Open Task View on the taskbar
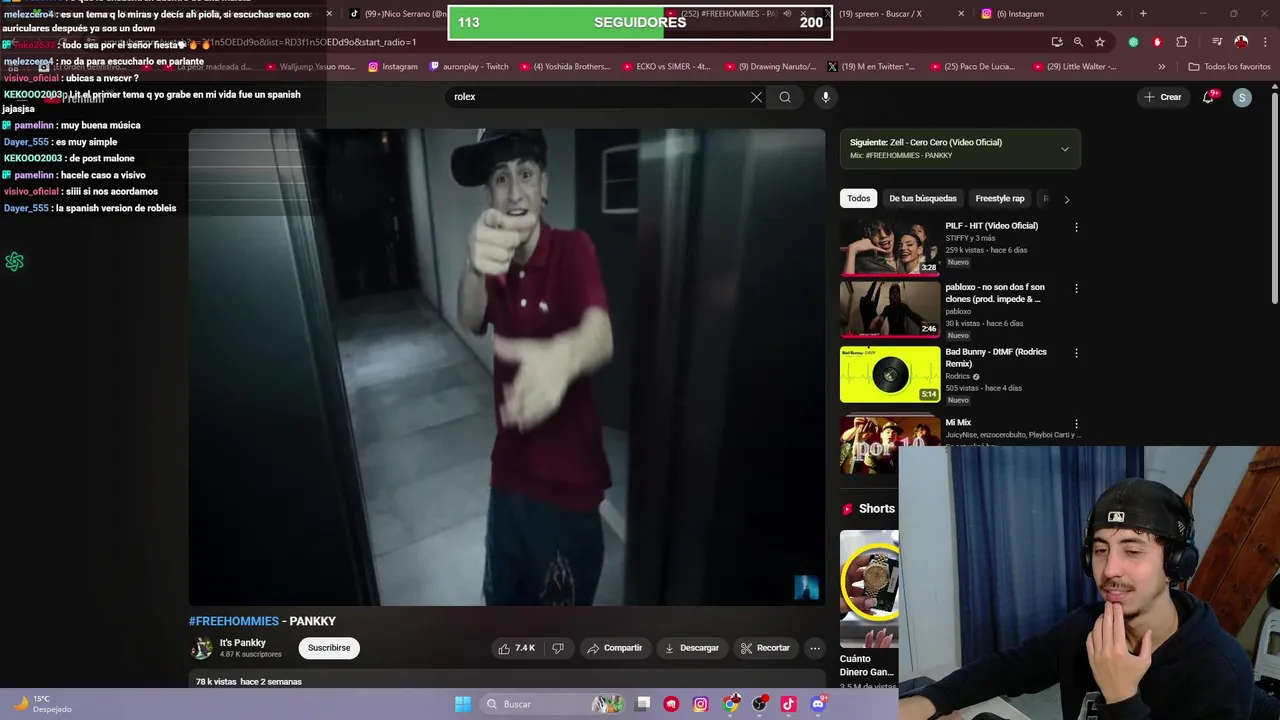This screenshot has height=720, width=1280. coord(643,704)
